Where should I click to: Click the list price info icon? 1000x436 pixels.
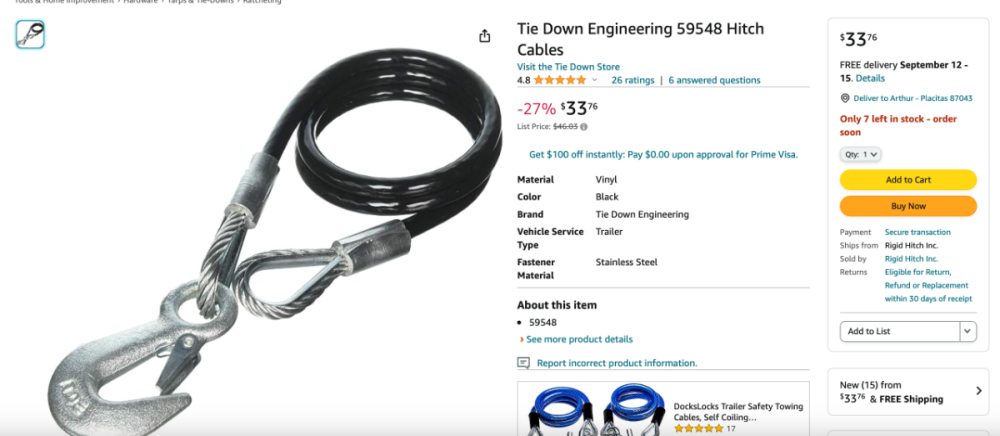point(584,126)
